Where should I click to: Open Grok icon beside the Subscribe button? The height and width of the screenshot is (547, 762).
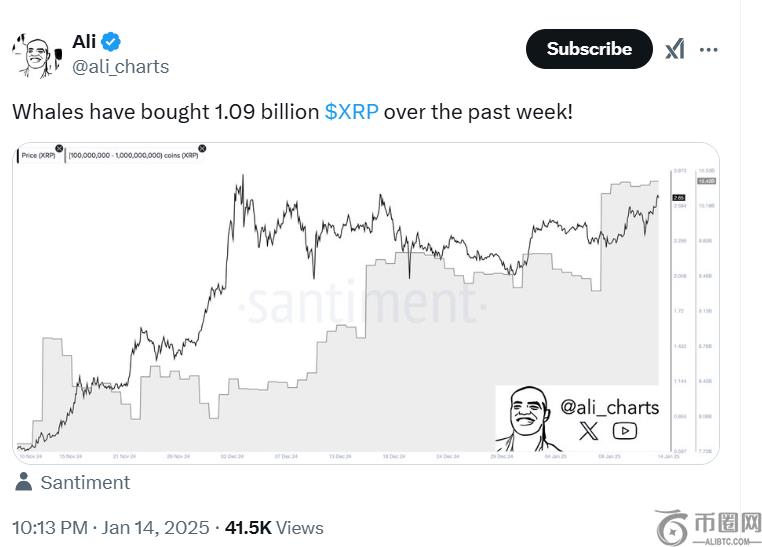pos(675,49)
